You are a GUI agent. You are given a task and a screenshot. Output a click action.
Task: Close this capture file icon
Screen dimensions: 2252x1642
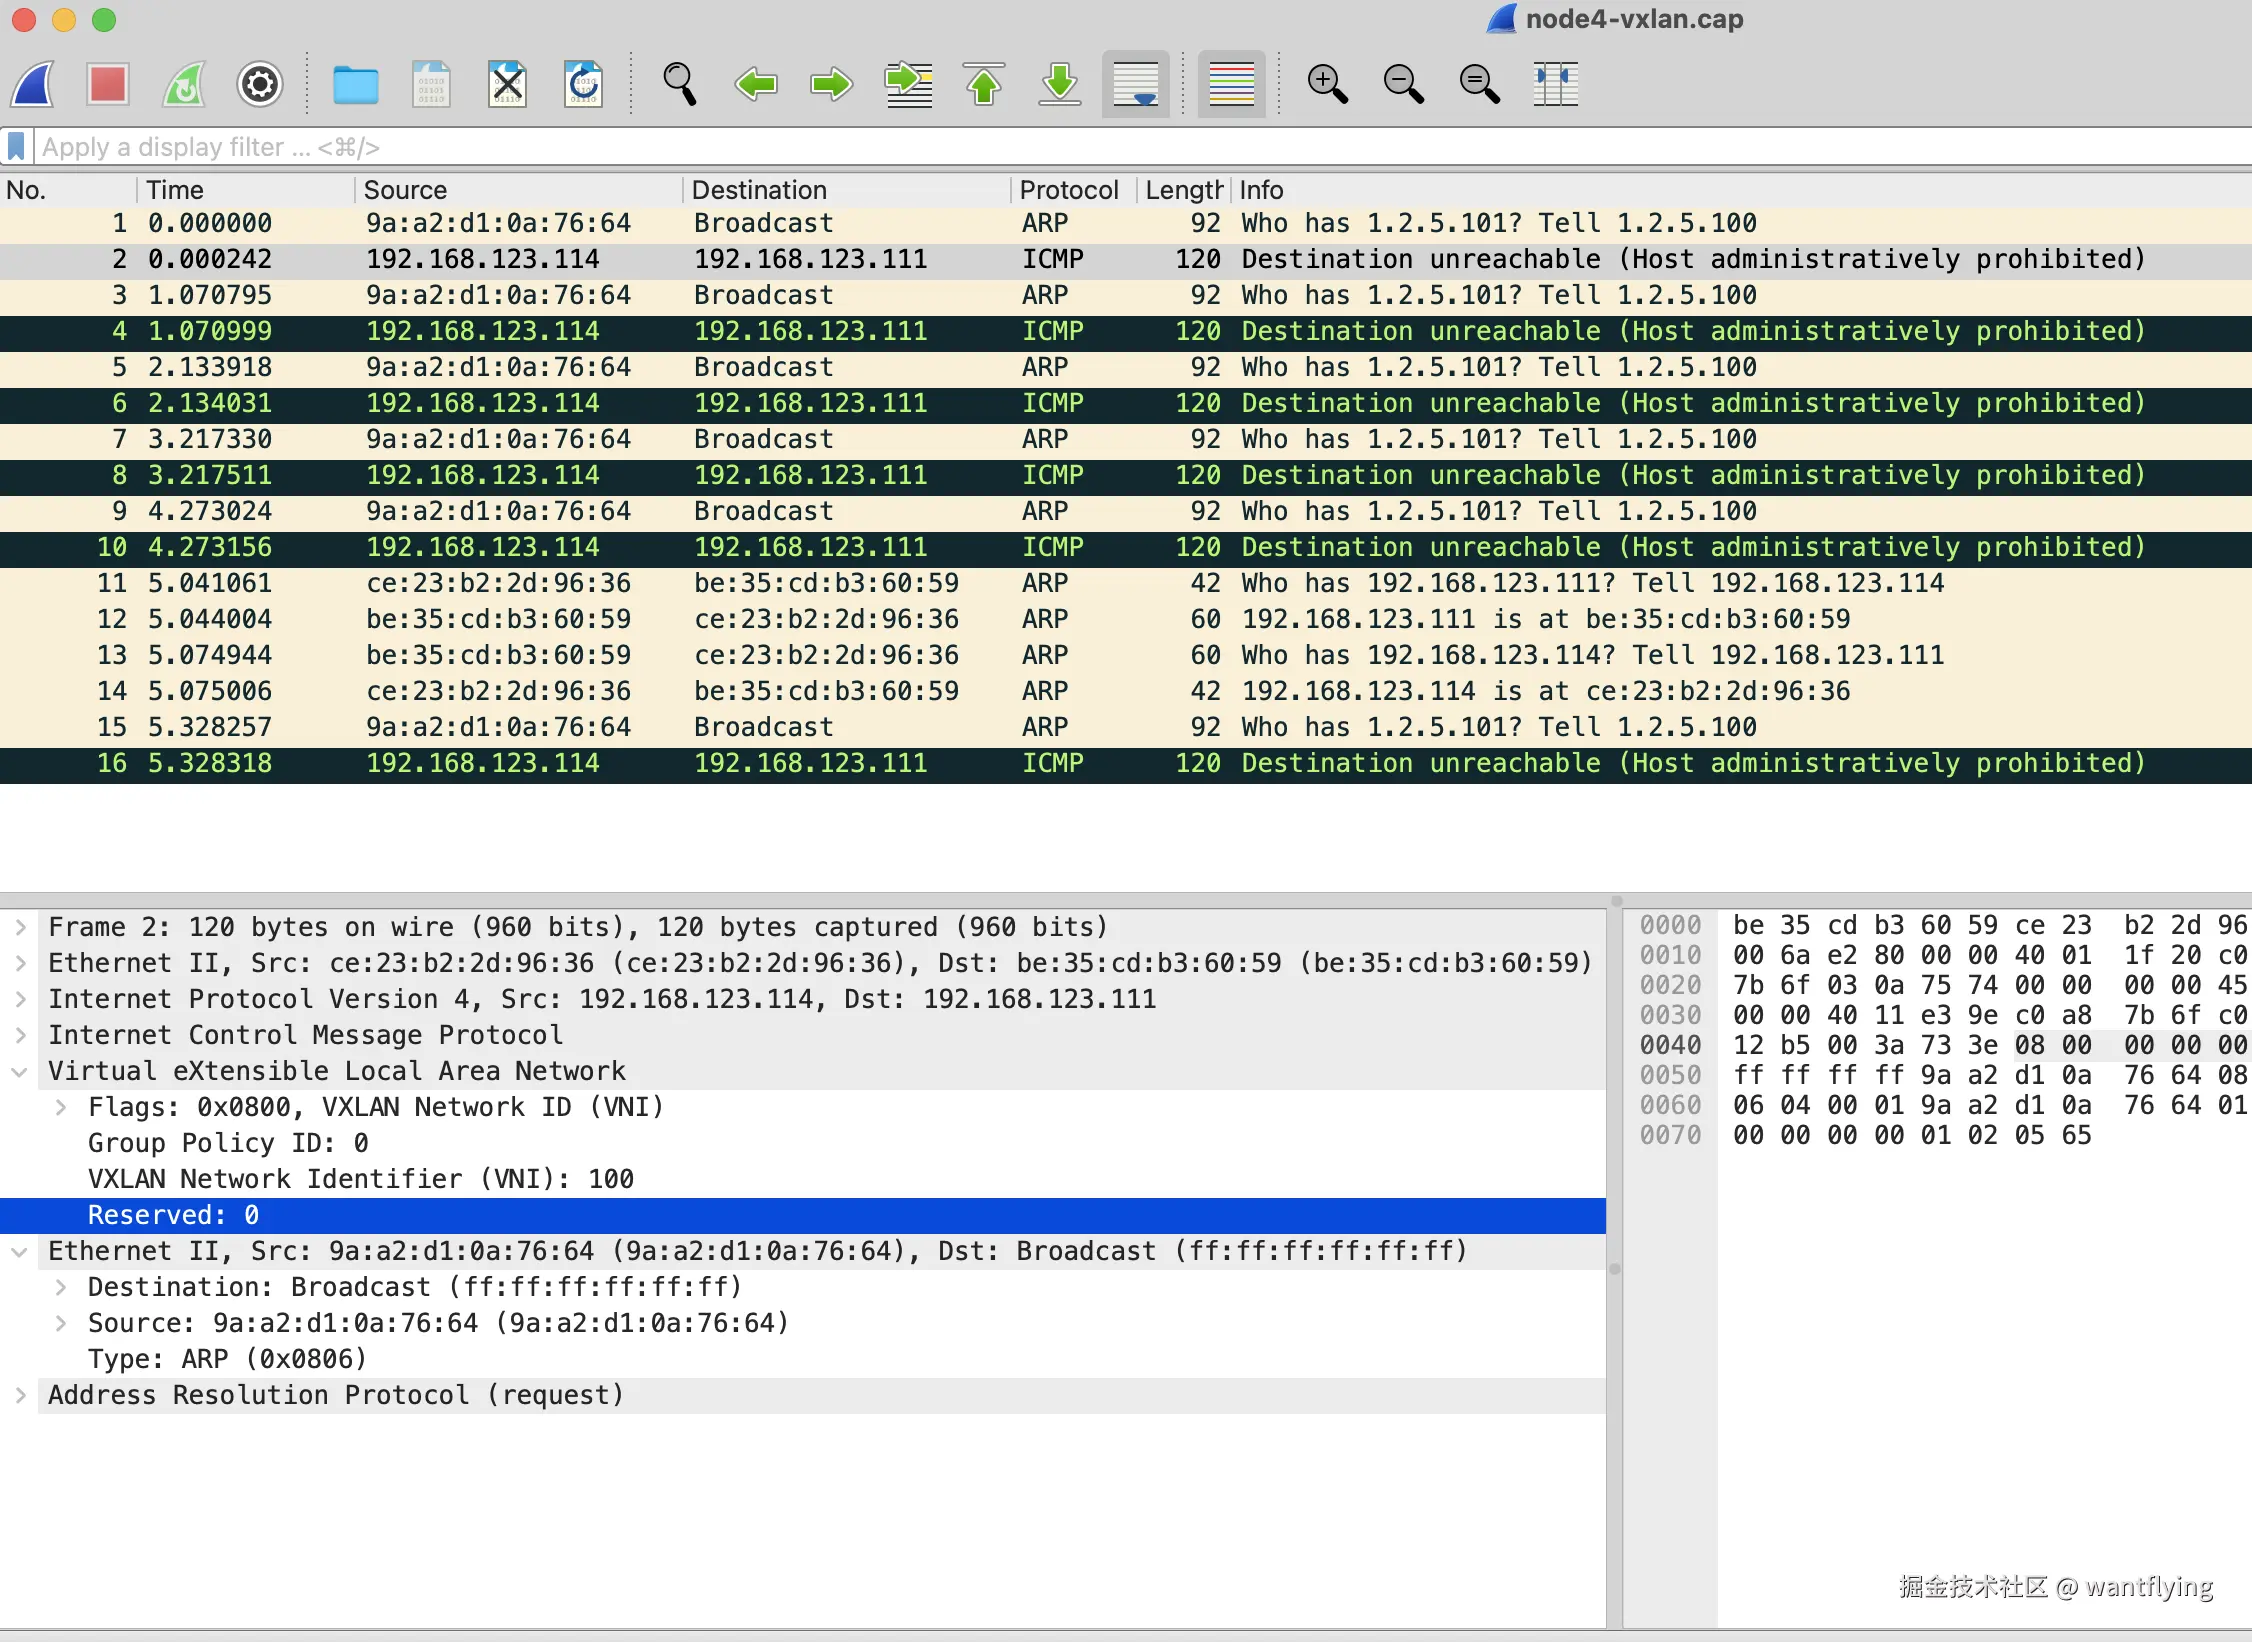pyautogui.click(x=507, y=84)
